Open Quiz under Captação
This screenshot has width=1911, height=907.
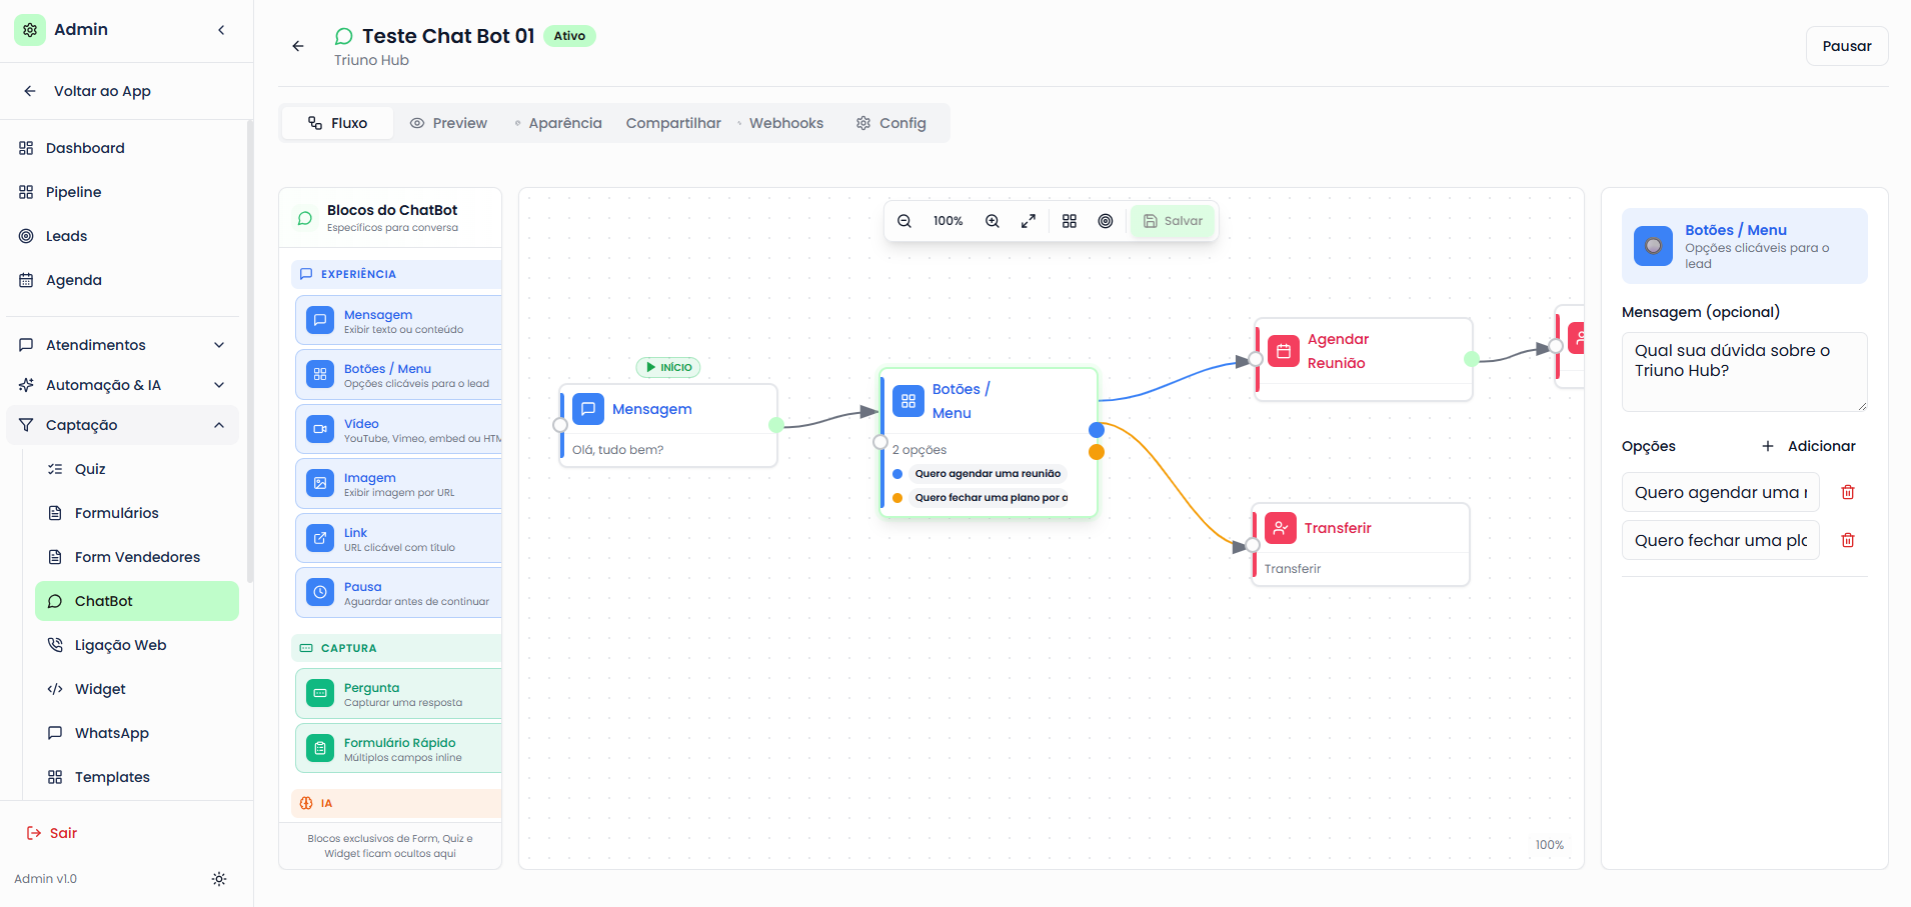(x=137, y=469)
